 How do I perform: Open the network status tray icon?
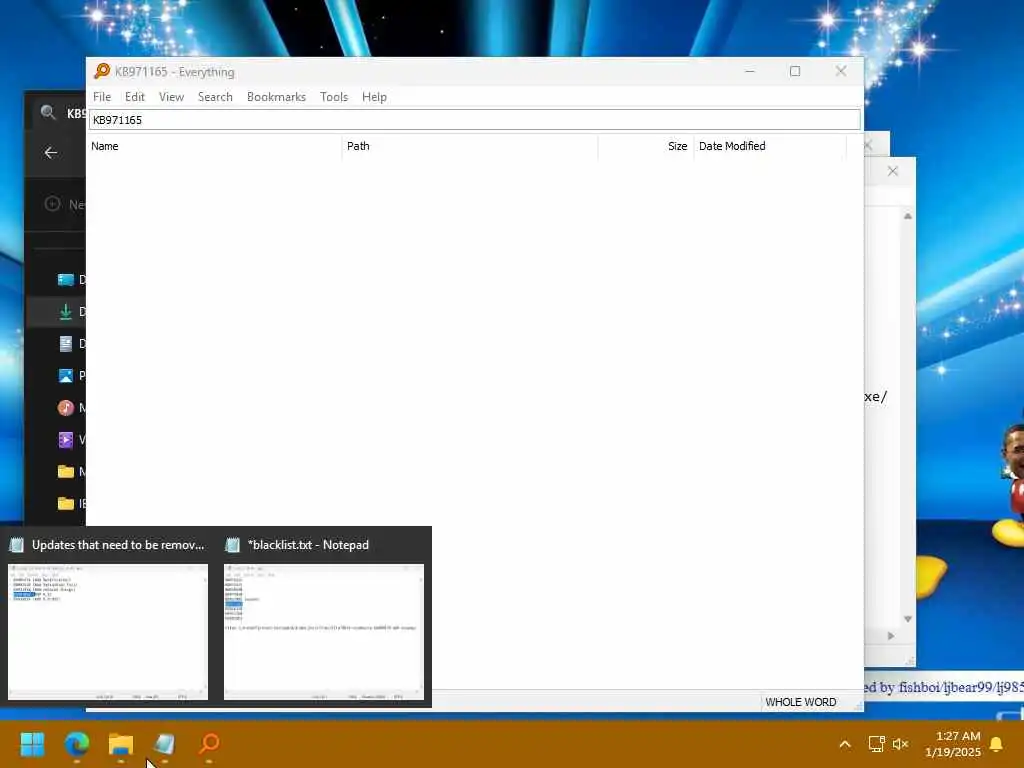click(x=876, y=744)
